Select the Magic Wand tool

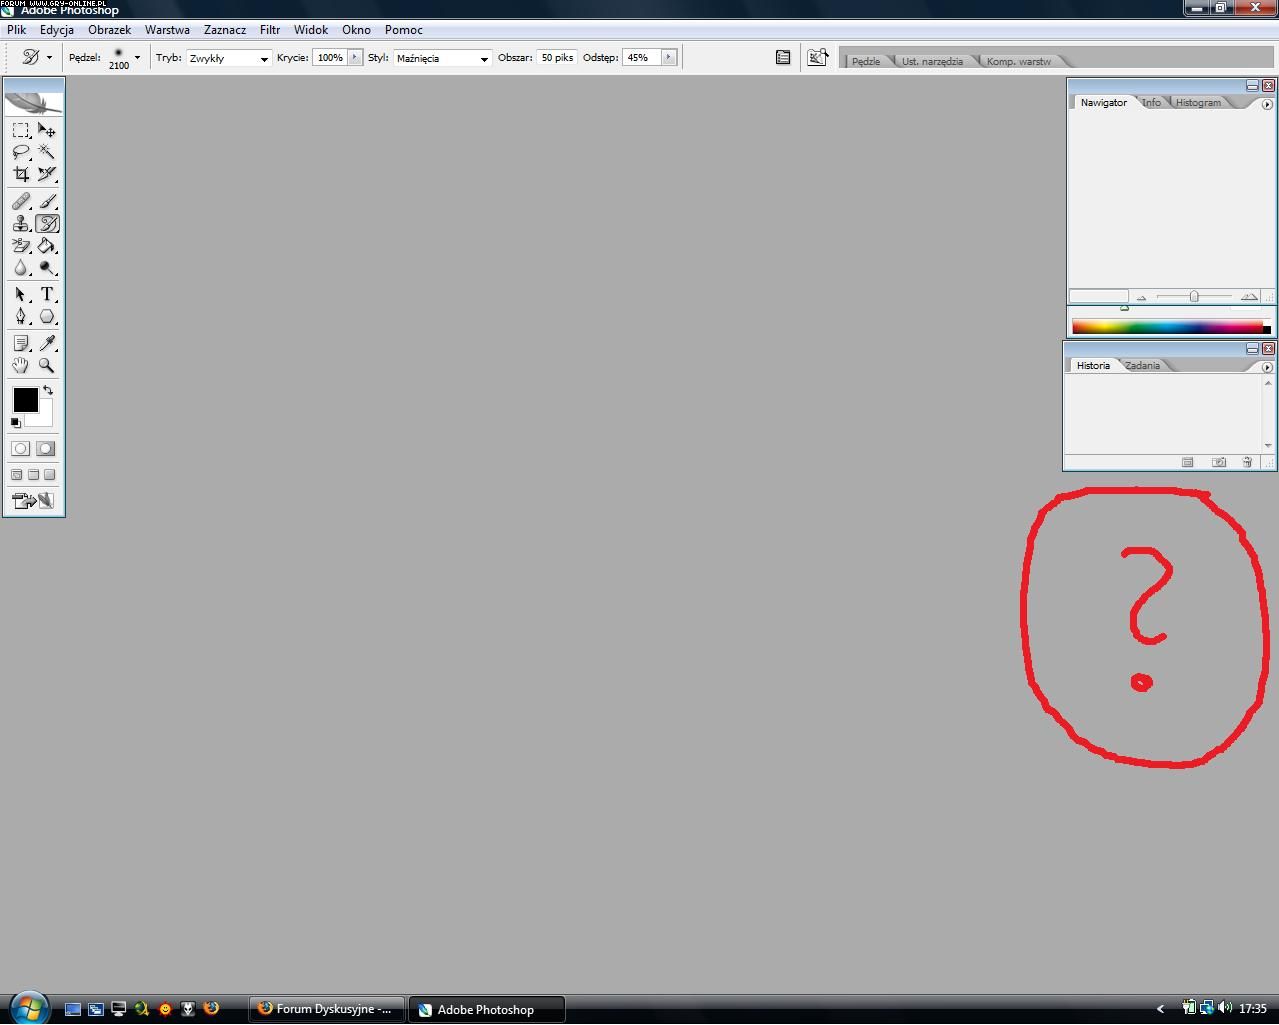tap(46, 152)
